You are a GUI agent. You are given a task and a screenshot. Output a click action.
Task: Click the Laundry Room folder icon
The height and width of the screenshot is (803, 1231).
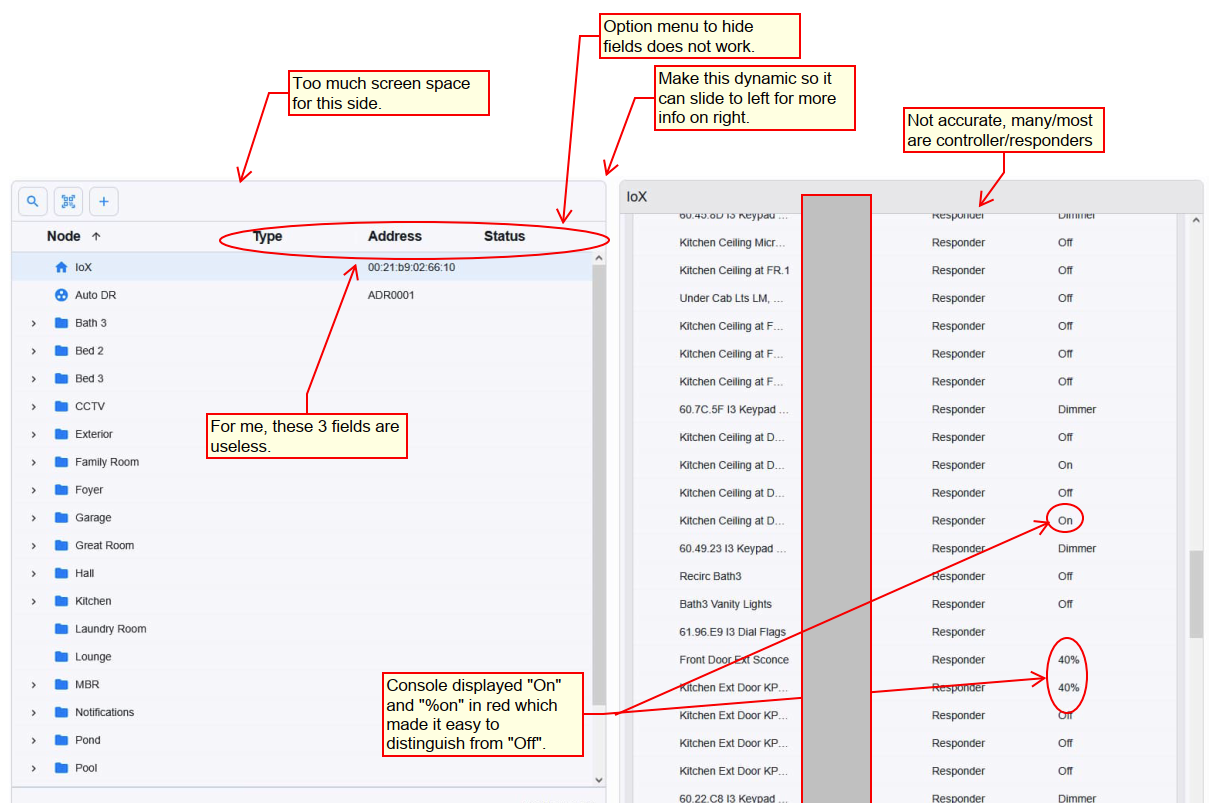tap(61, 629)
